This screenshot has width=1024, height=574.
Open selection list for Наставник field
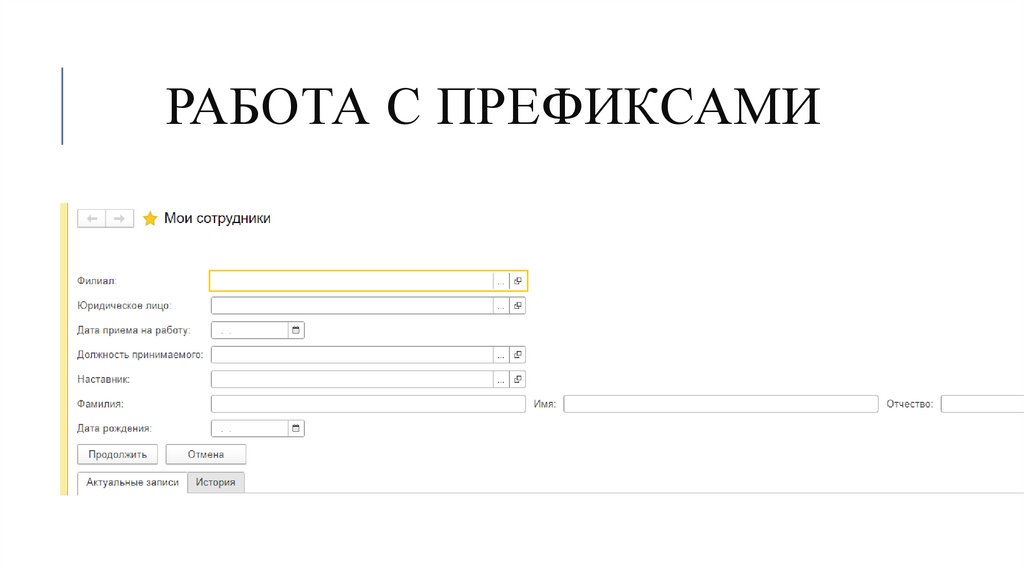coord(501,379)
